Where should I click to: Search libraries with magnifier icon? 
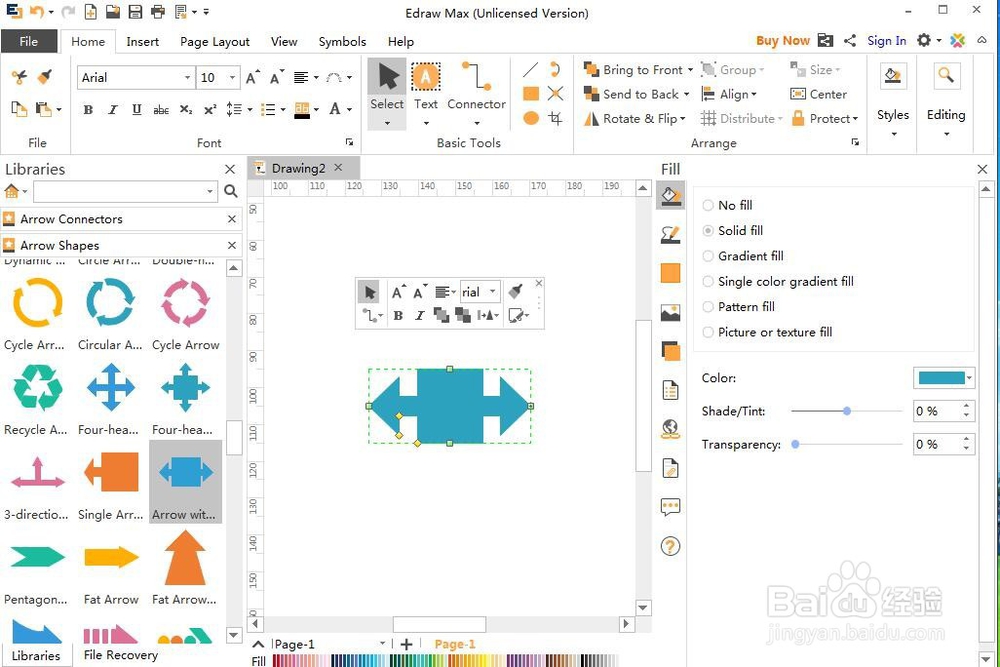231,191
